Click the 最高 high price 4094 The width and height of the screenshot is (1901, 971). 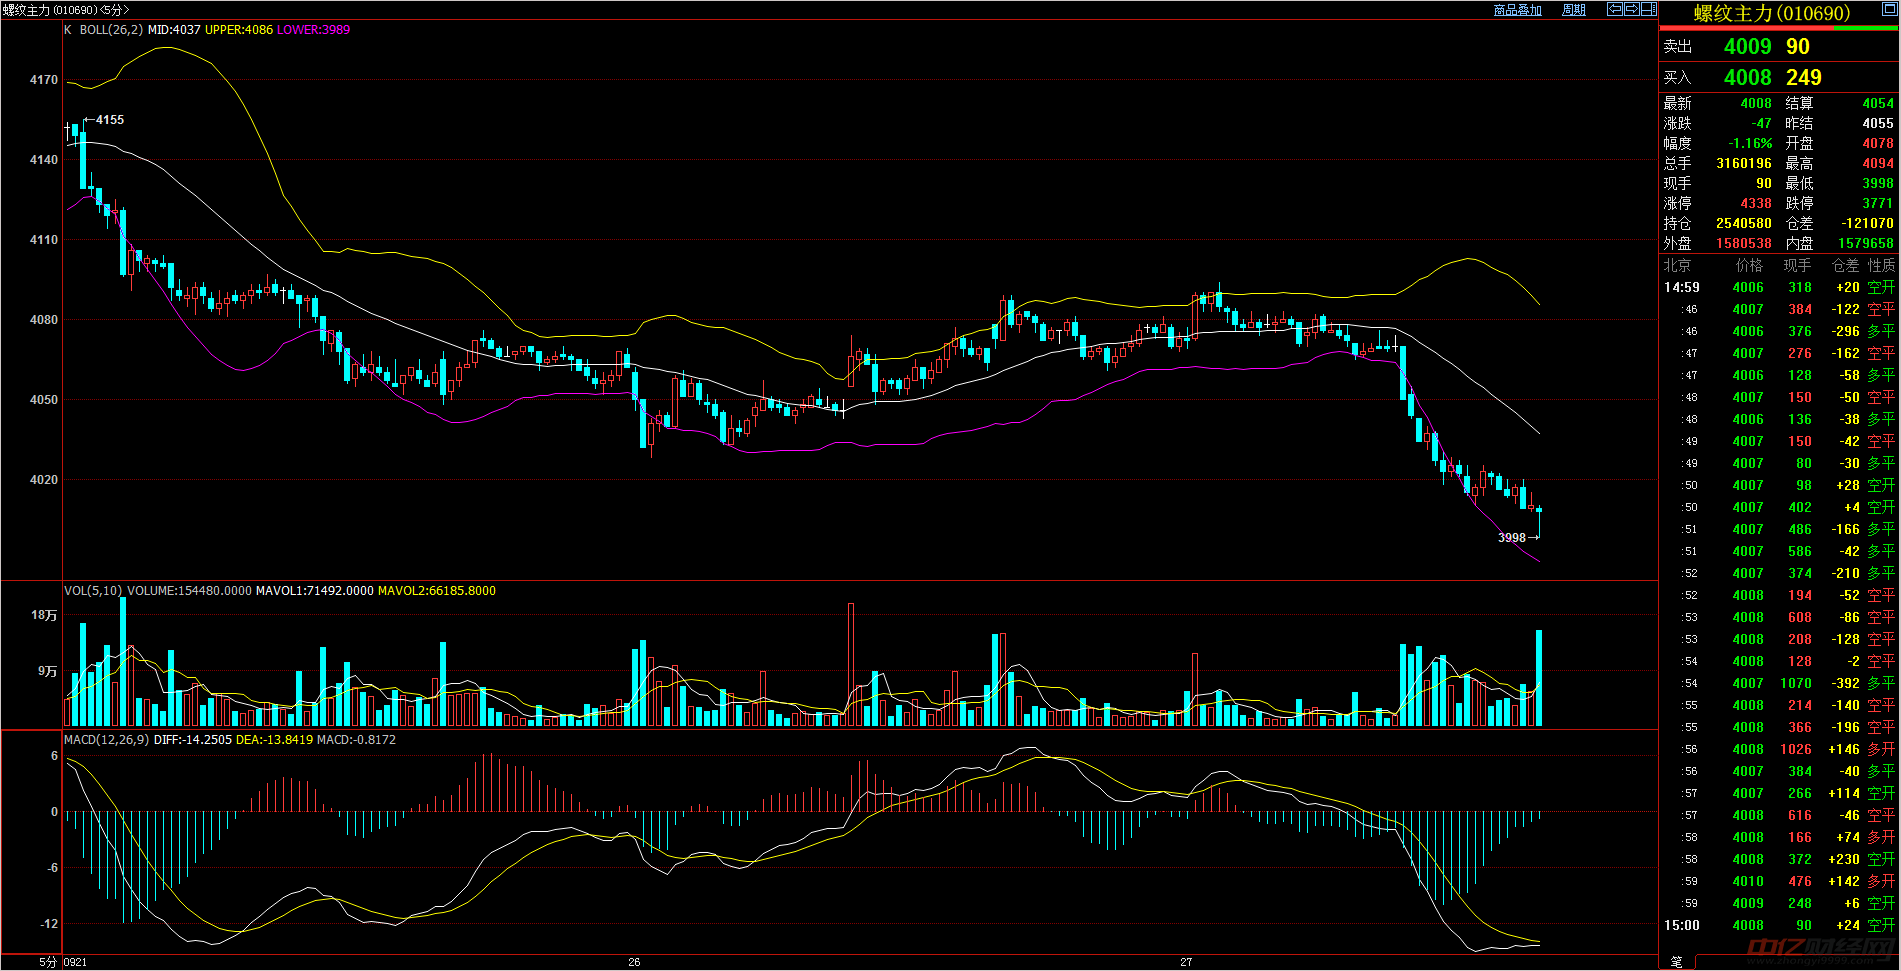coord(1878,164)
